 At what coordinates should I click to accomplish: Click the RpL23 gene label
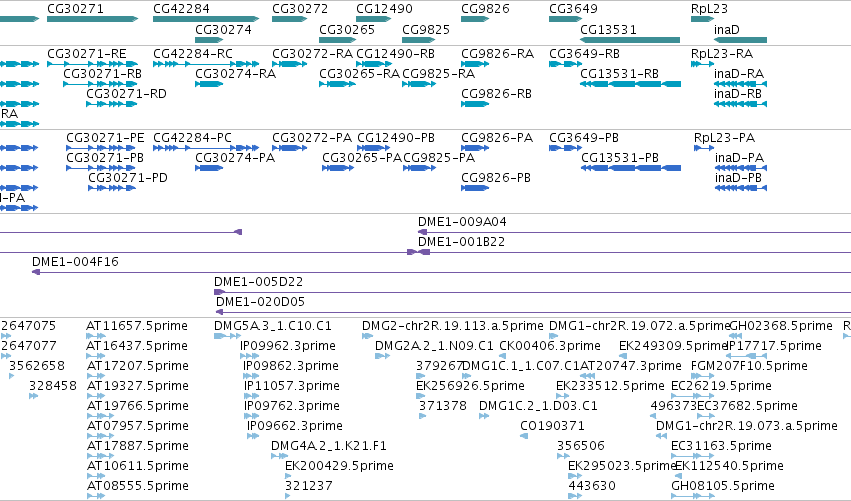(x=709, y=9)
